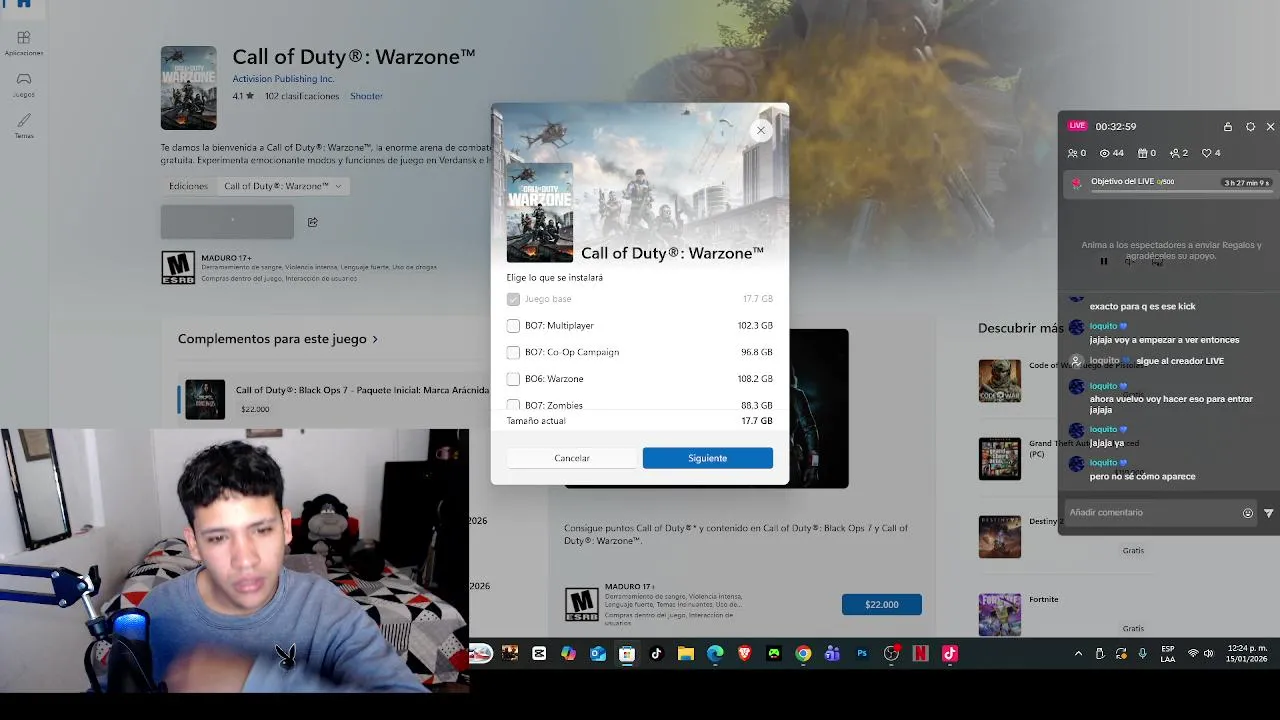Screen dimensions: 1280x720
Task: Open Juegos in the Store sidebar
Action: (23, 84)
